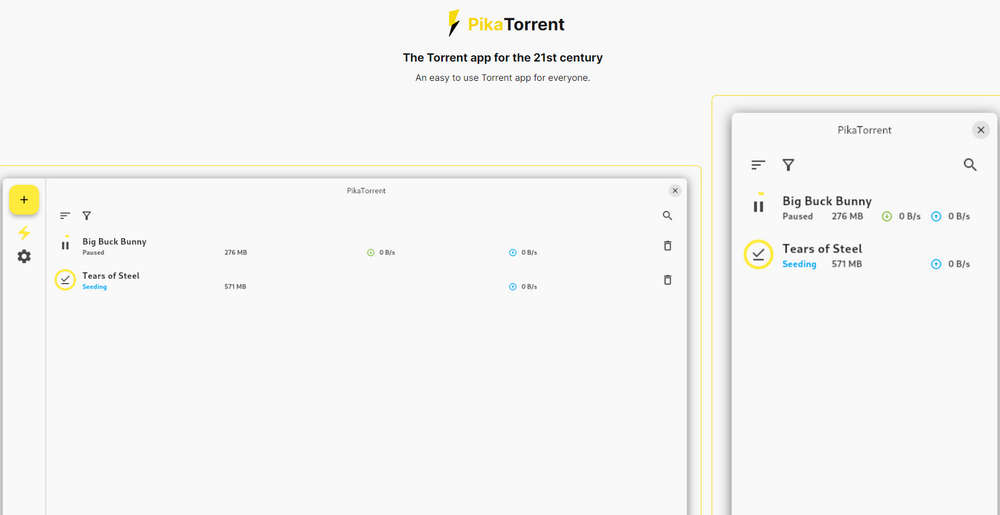The width and height of the screenshot is (1000, 515).
Task: Click PikaTorrent title of narrow window
Action: (x=864, y=130)
